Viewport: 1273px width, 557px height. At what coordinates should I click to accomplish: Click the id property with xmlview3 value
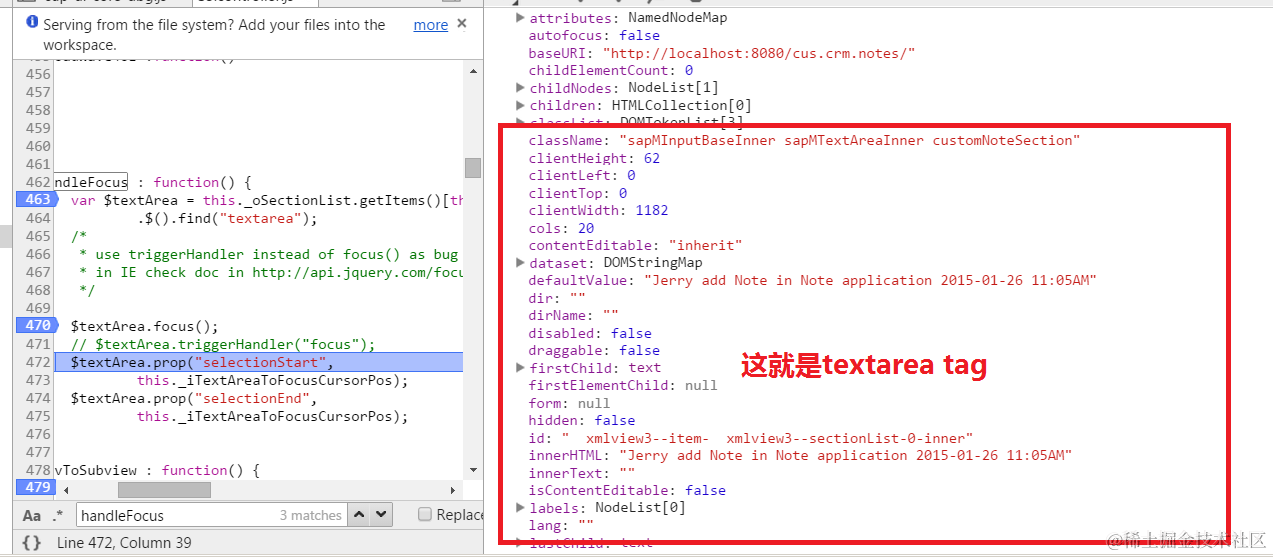pyautogui.click(x=750, y=438)
